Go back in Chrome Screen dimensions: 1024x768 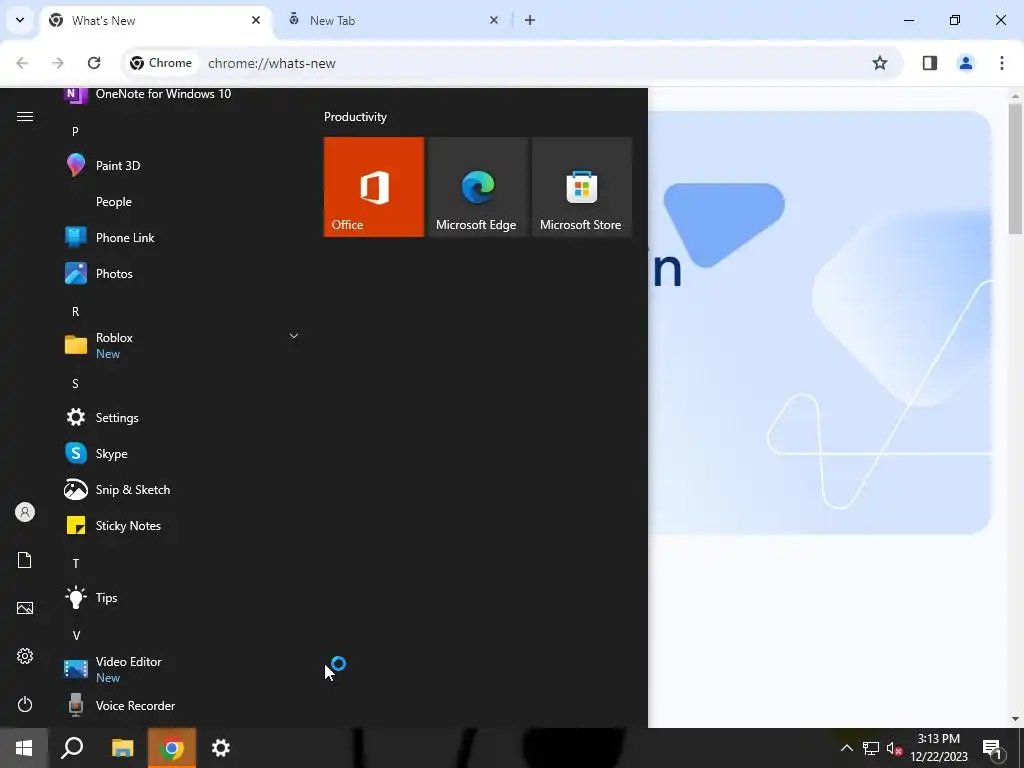(22, 63)
